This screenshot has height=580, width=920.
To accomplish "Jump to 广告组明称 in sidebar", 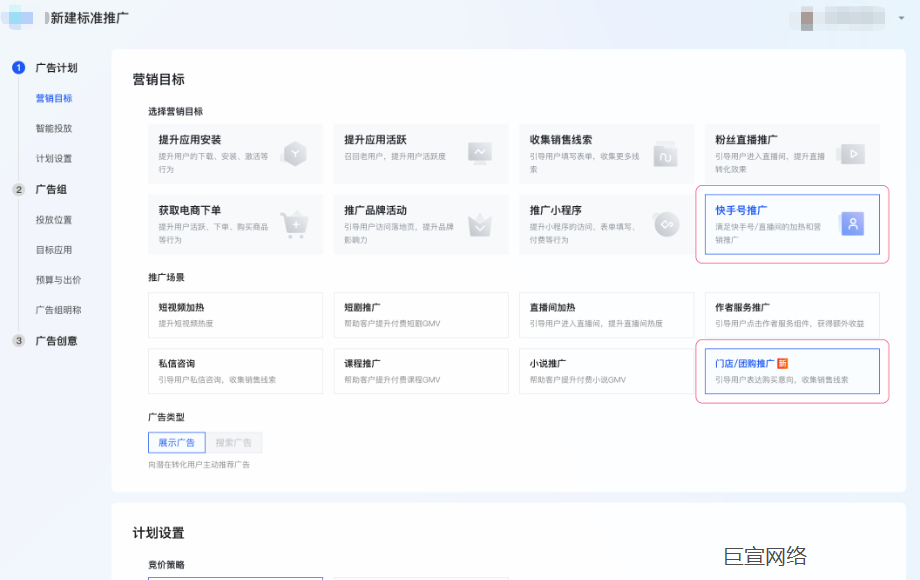I will tap(59, 310).
